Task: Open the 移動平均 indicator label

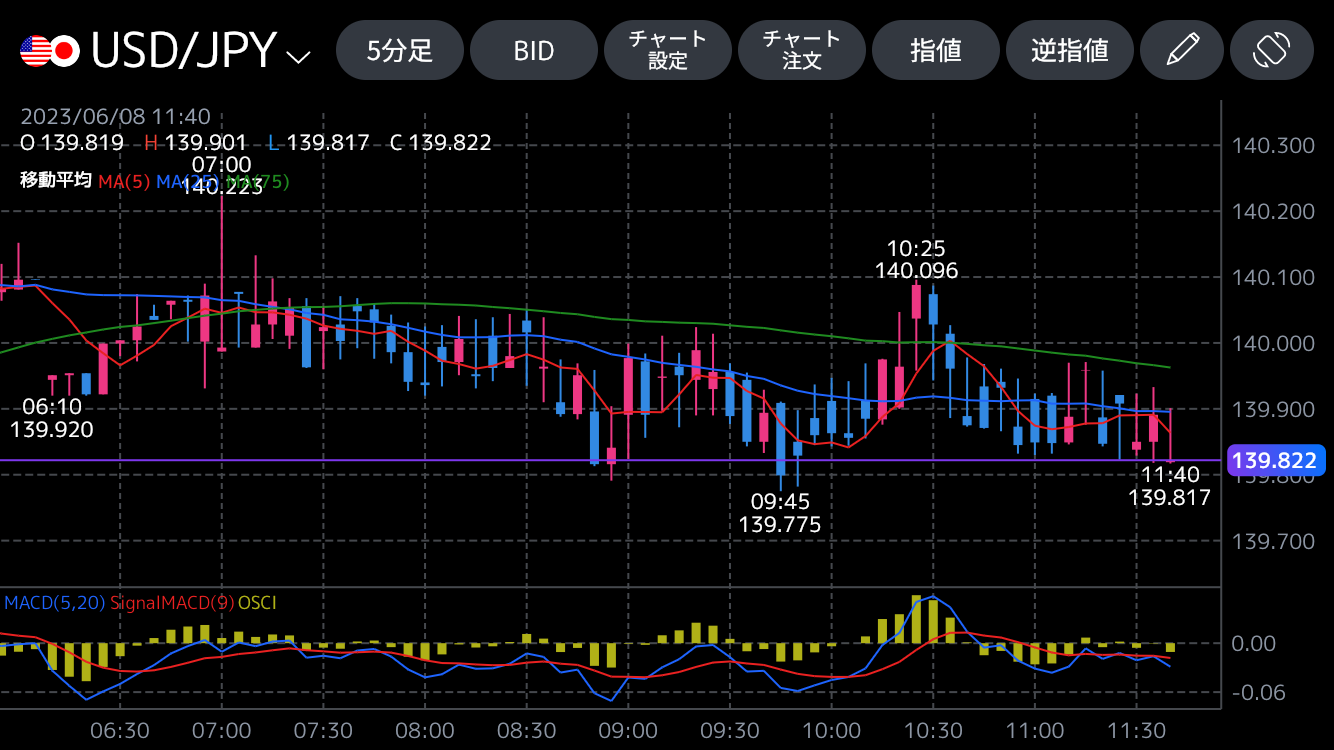Action: click(56, 181)
